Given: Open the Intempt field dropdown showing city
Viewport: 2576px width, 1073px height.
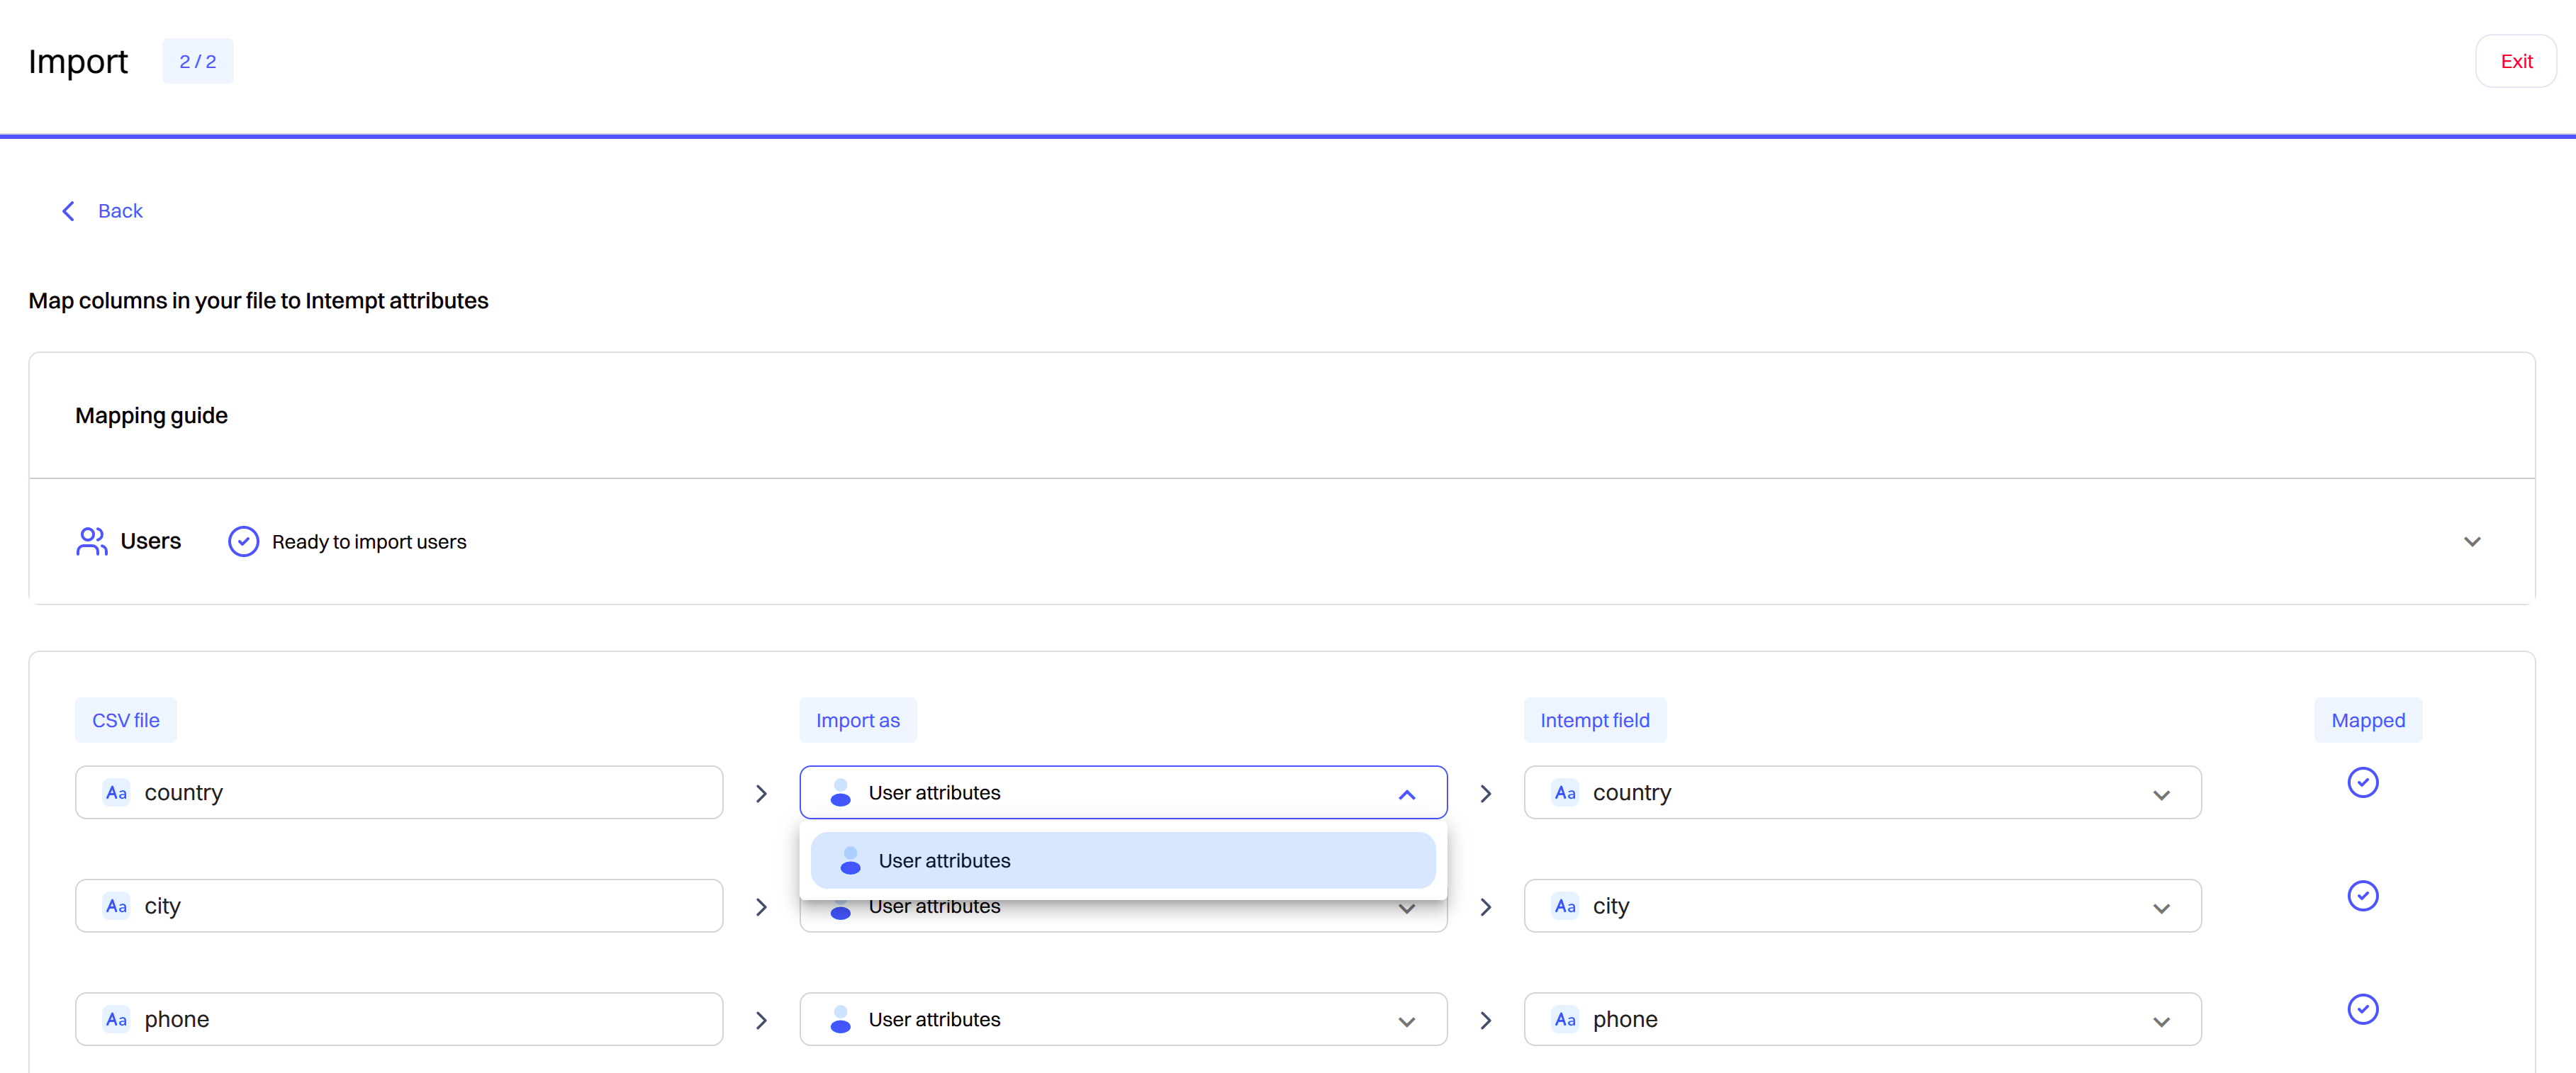Looking at the screenshot, I should (1862, 906).
